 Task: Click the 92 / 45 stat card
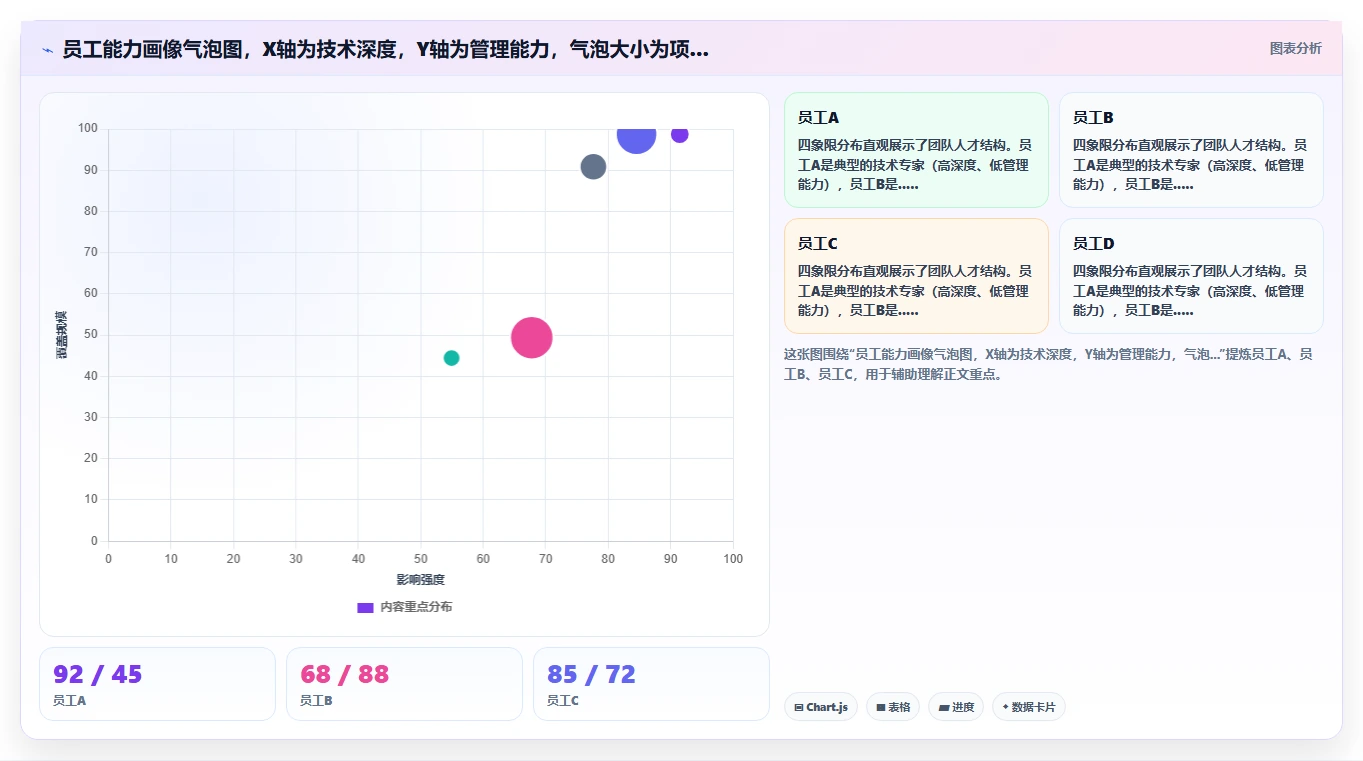point(157,684)
